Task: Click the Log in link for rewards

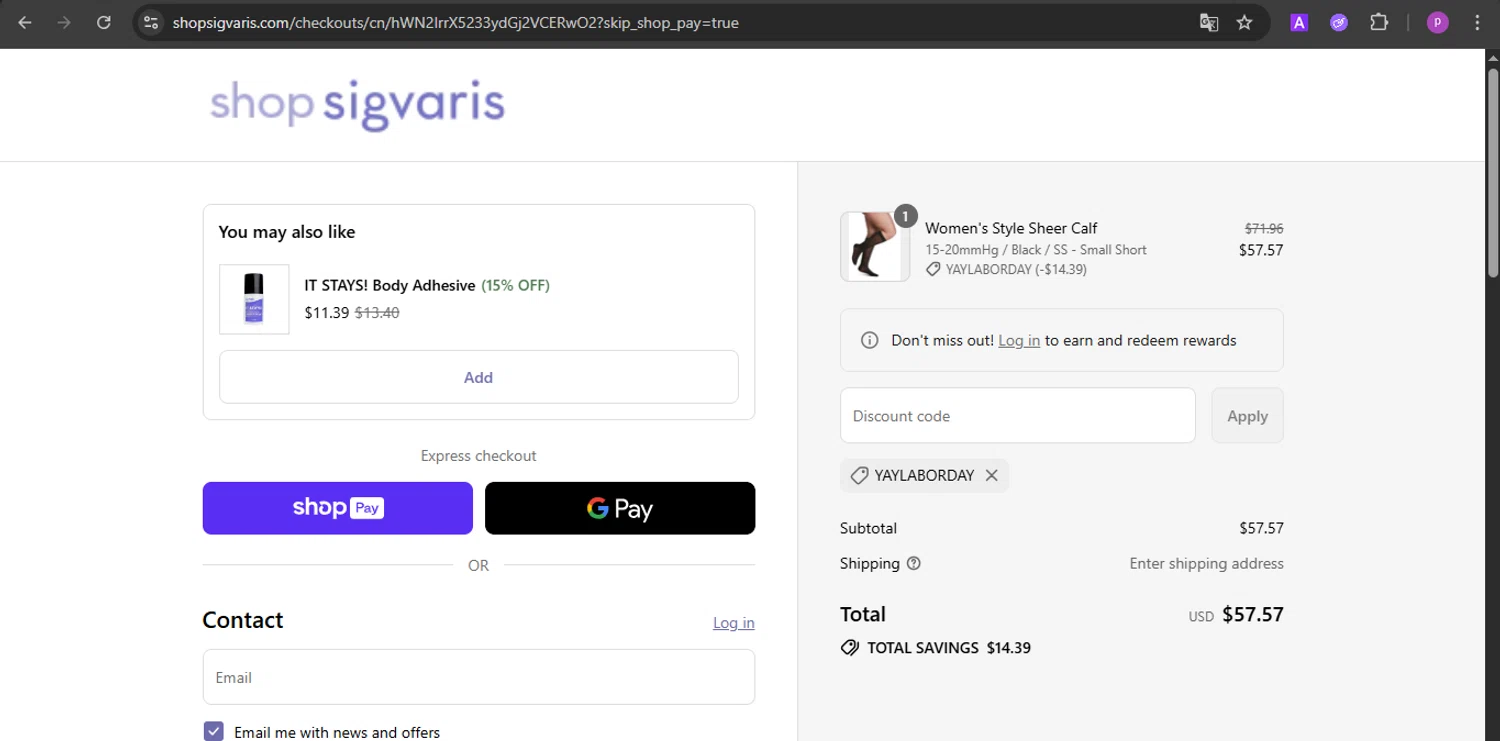Action: pyautogui.click(x=1019, y=340)
